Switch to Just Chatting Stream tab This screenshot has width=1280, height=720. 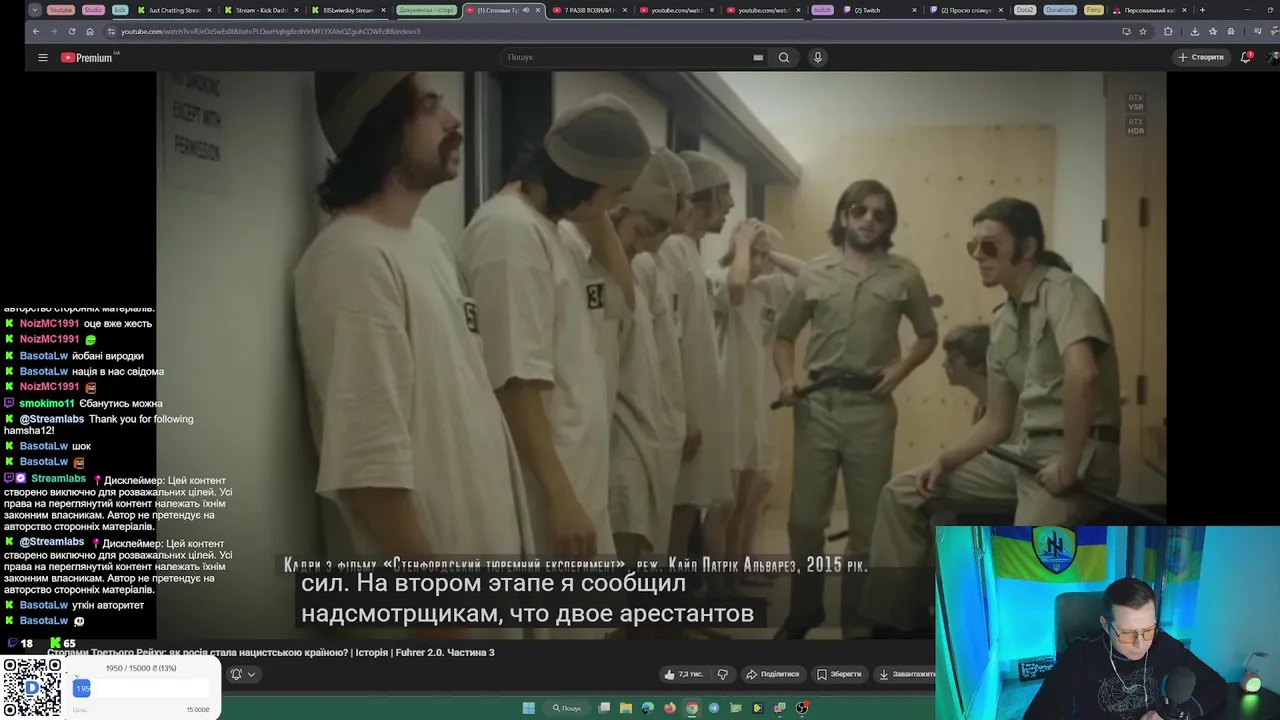[174, 10]
